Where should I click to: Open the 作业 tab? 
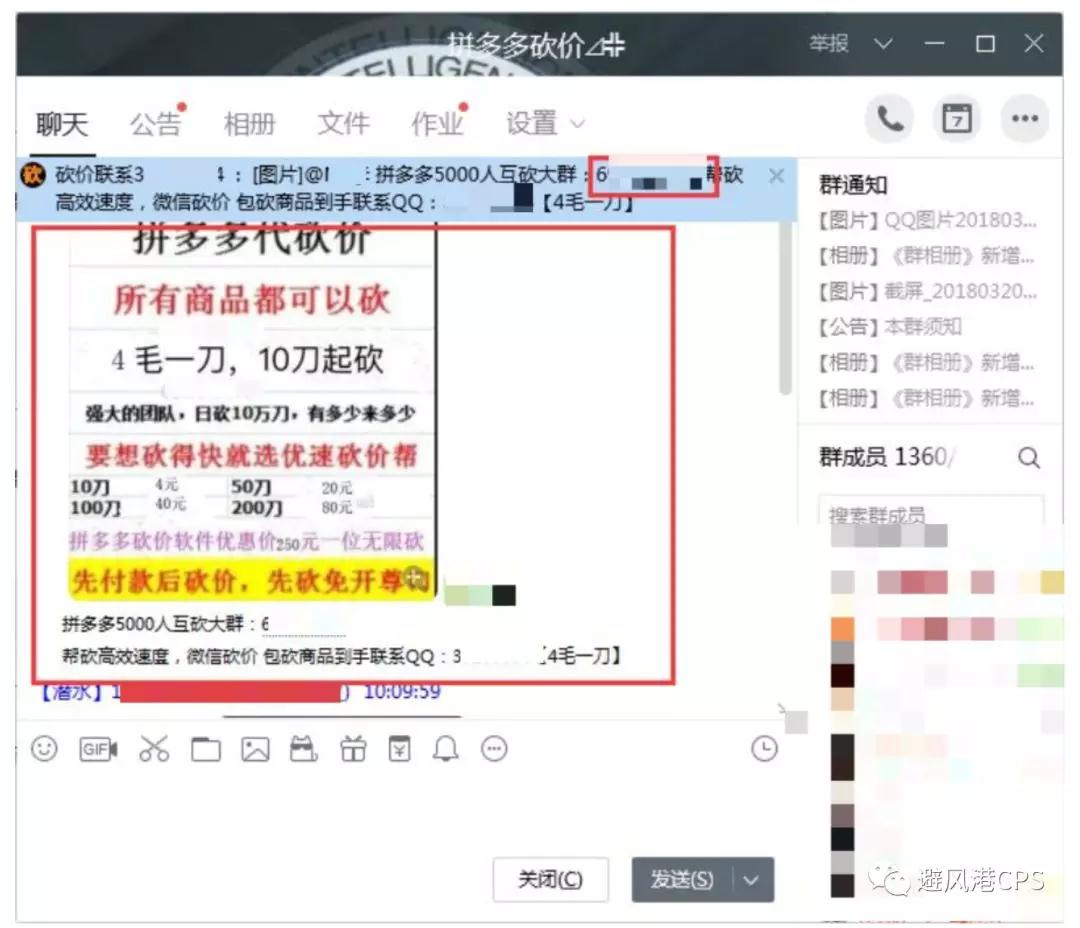437,124
